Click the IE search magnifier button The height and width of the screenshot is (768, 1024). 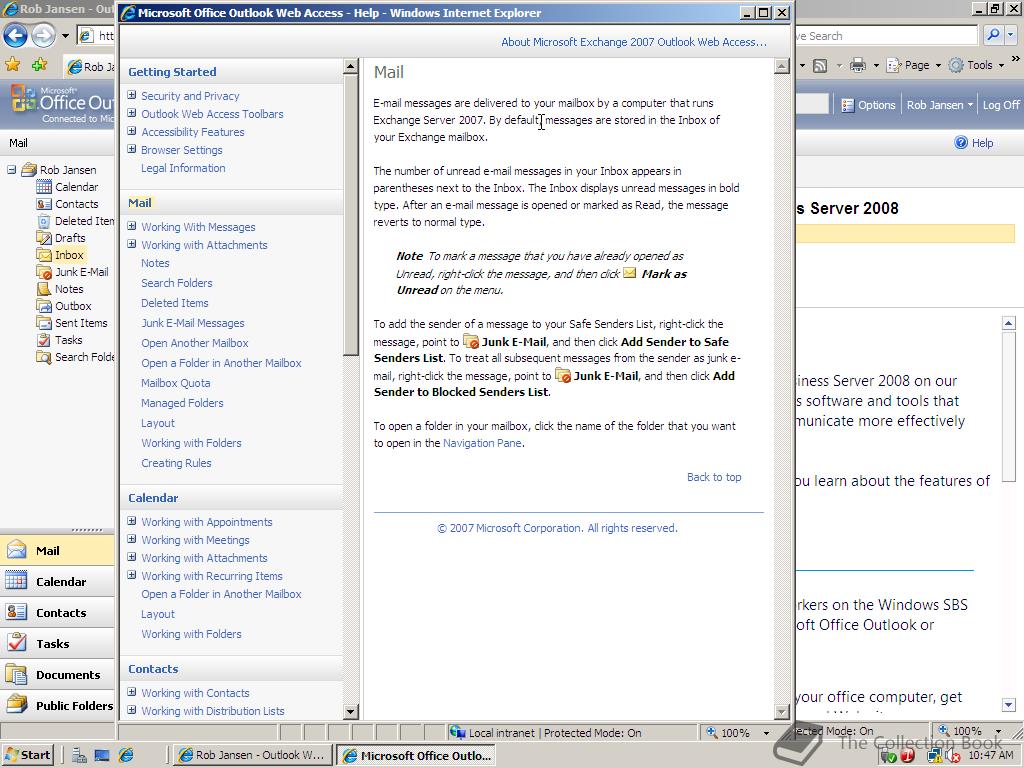click(x=993, y=35)
